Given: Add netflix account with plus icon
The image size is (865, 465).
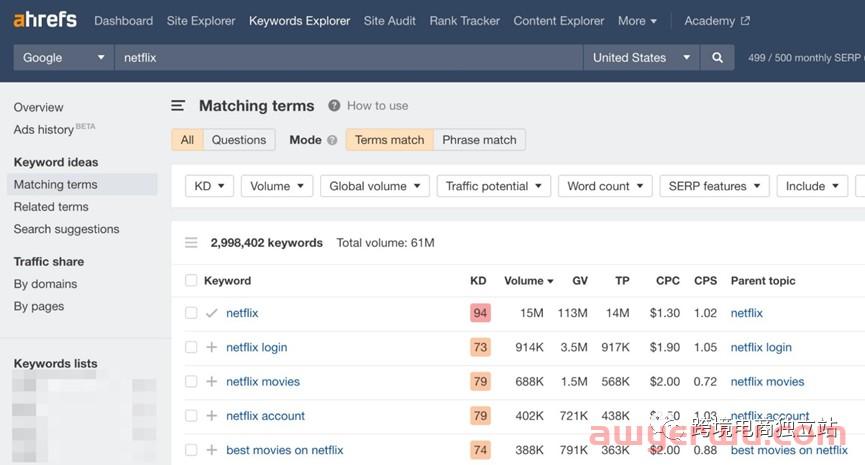Looking at the screenshot, I should (211, 416).
